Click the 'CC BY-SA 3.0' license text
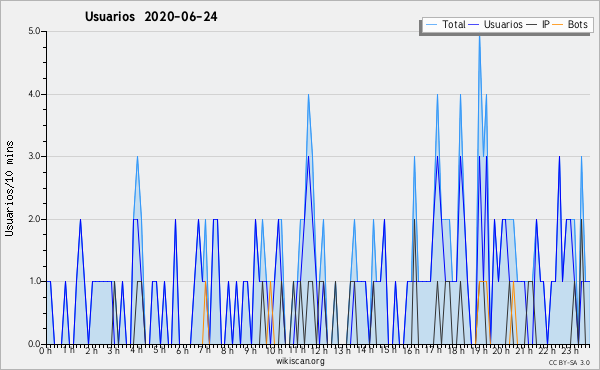The image size is (600, 370). click(569, 362)
